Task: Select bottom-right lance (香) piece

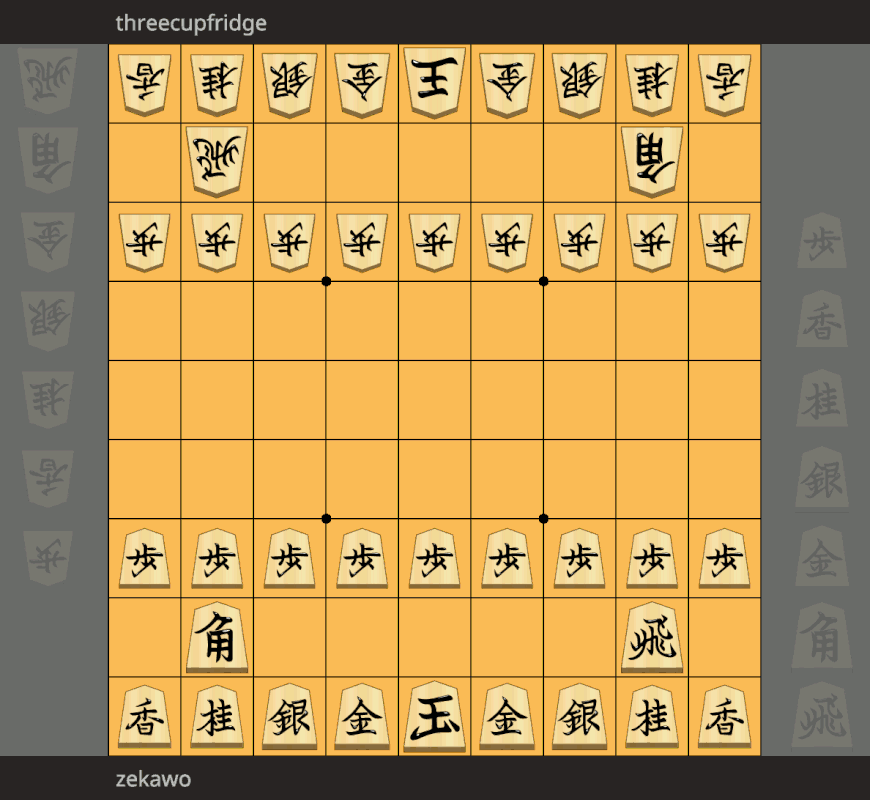Action: [725, 717]
